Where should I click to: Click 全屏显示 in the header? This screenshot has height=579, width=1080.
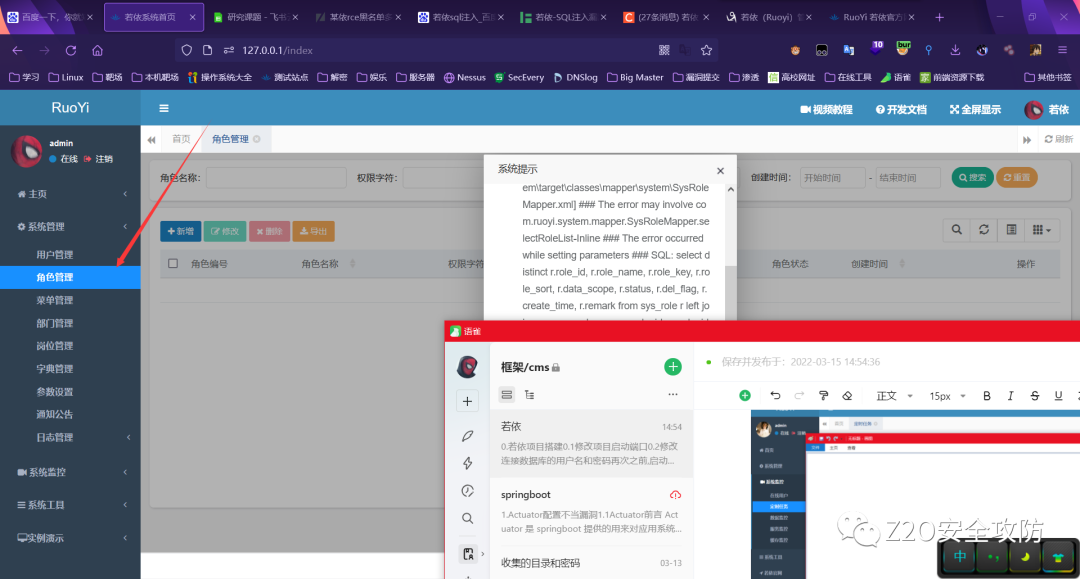pos(975,109)
